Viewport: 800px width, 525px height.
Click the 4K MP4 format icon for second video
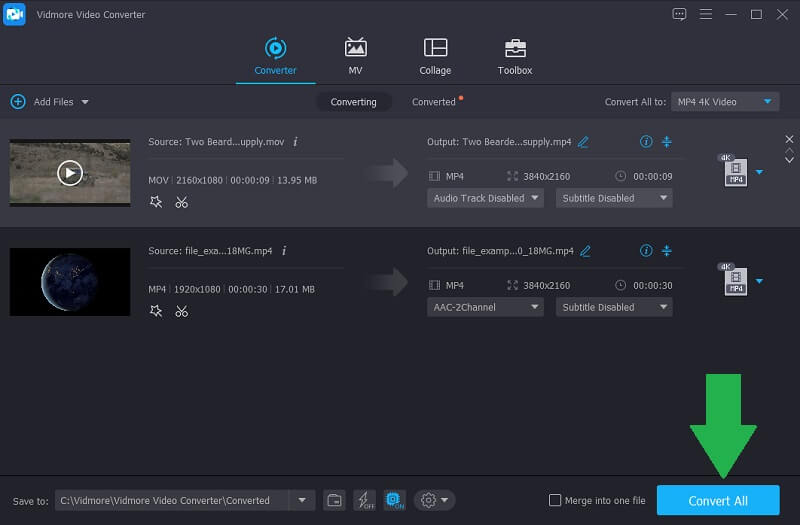[x=736, y=281]
